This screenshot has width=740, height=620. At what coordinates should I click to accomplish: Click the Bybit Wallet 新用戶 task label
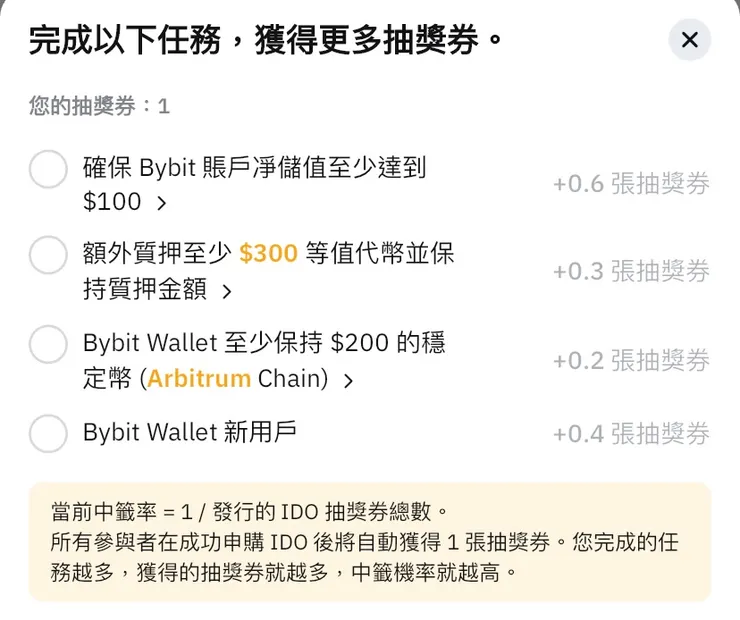pos(189,432)
